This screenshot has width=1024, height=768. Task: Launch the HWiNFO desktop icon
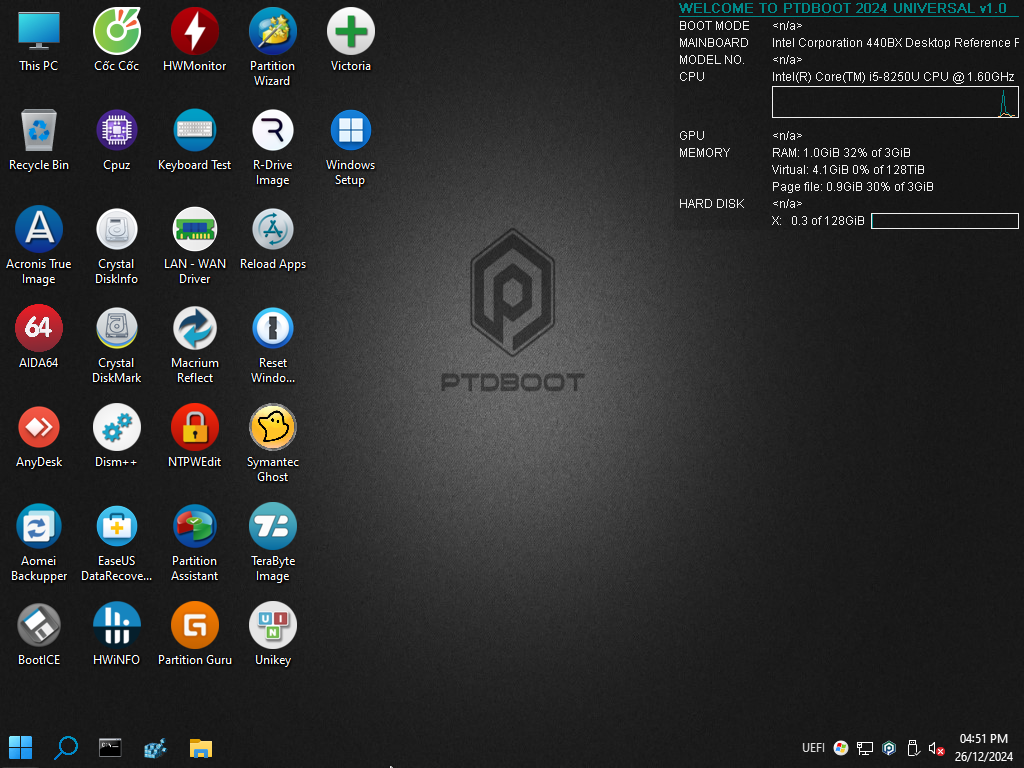116,634
